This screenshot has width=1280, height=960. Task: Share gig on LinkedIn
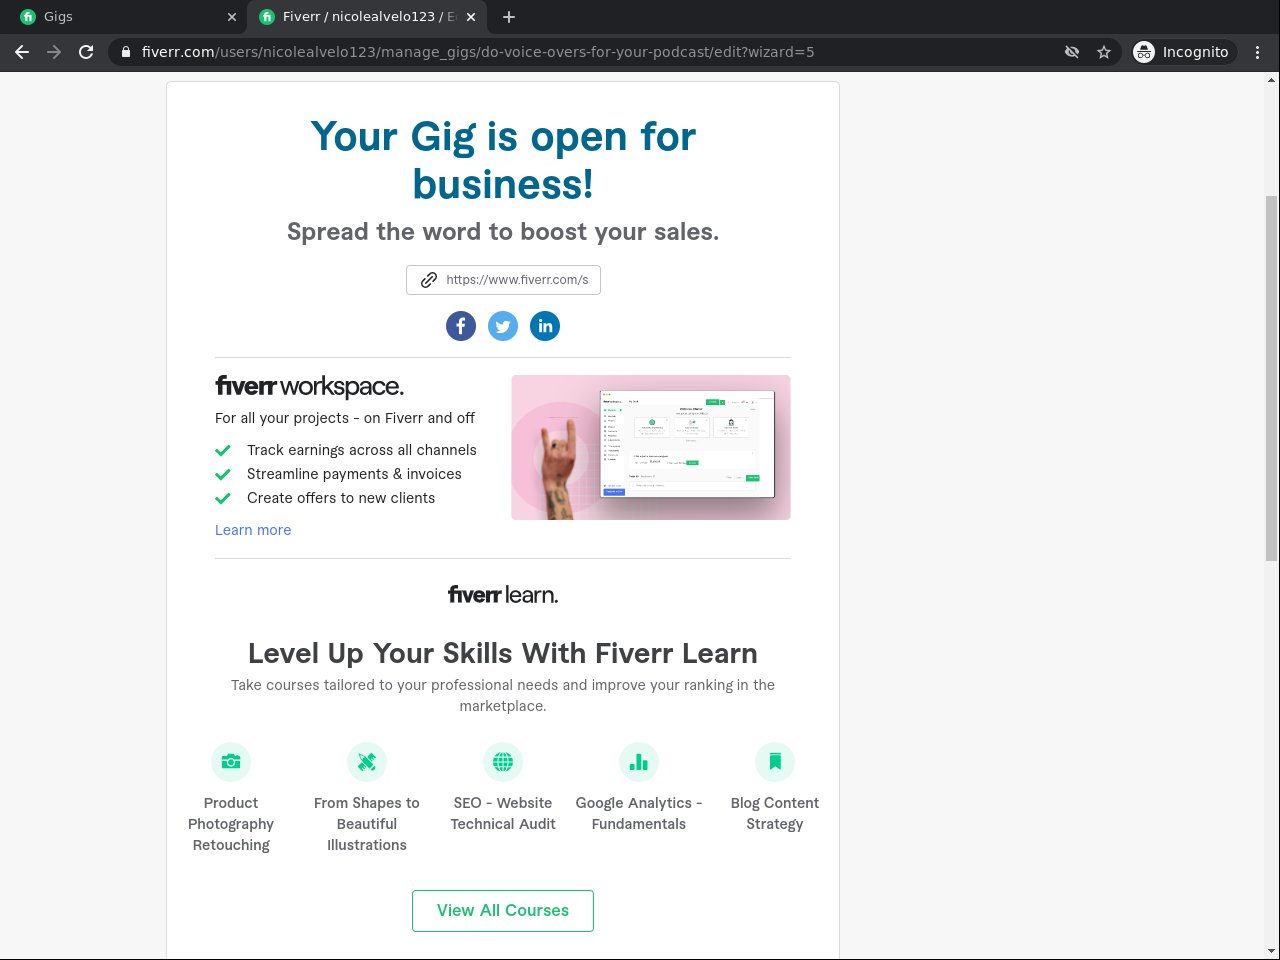(545, 326)
